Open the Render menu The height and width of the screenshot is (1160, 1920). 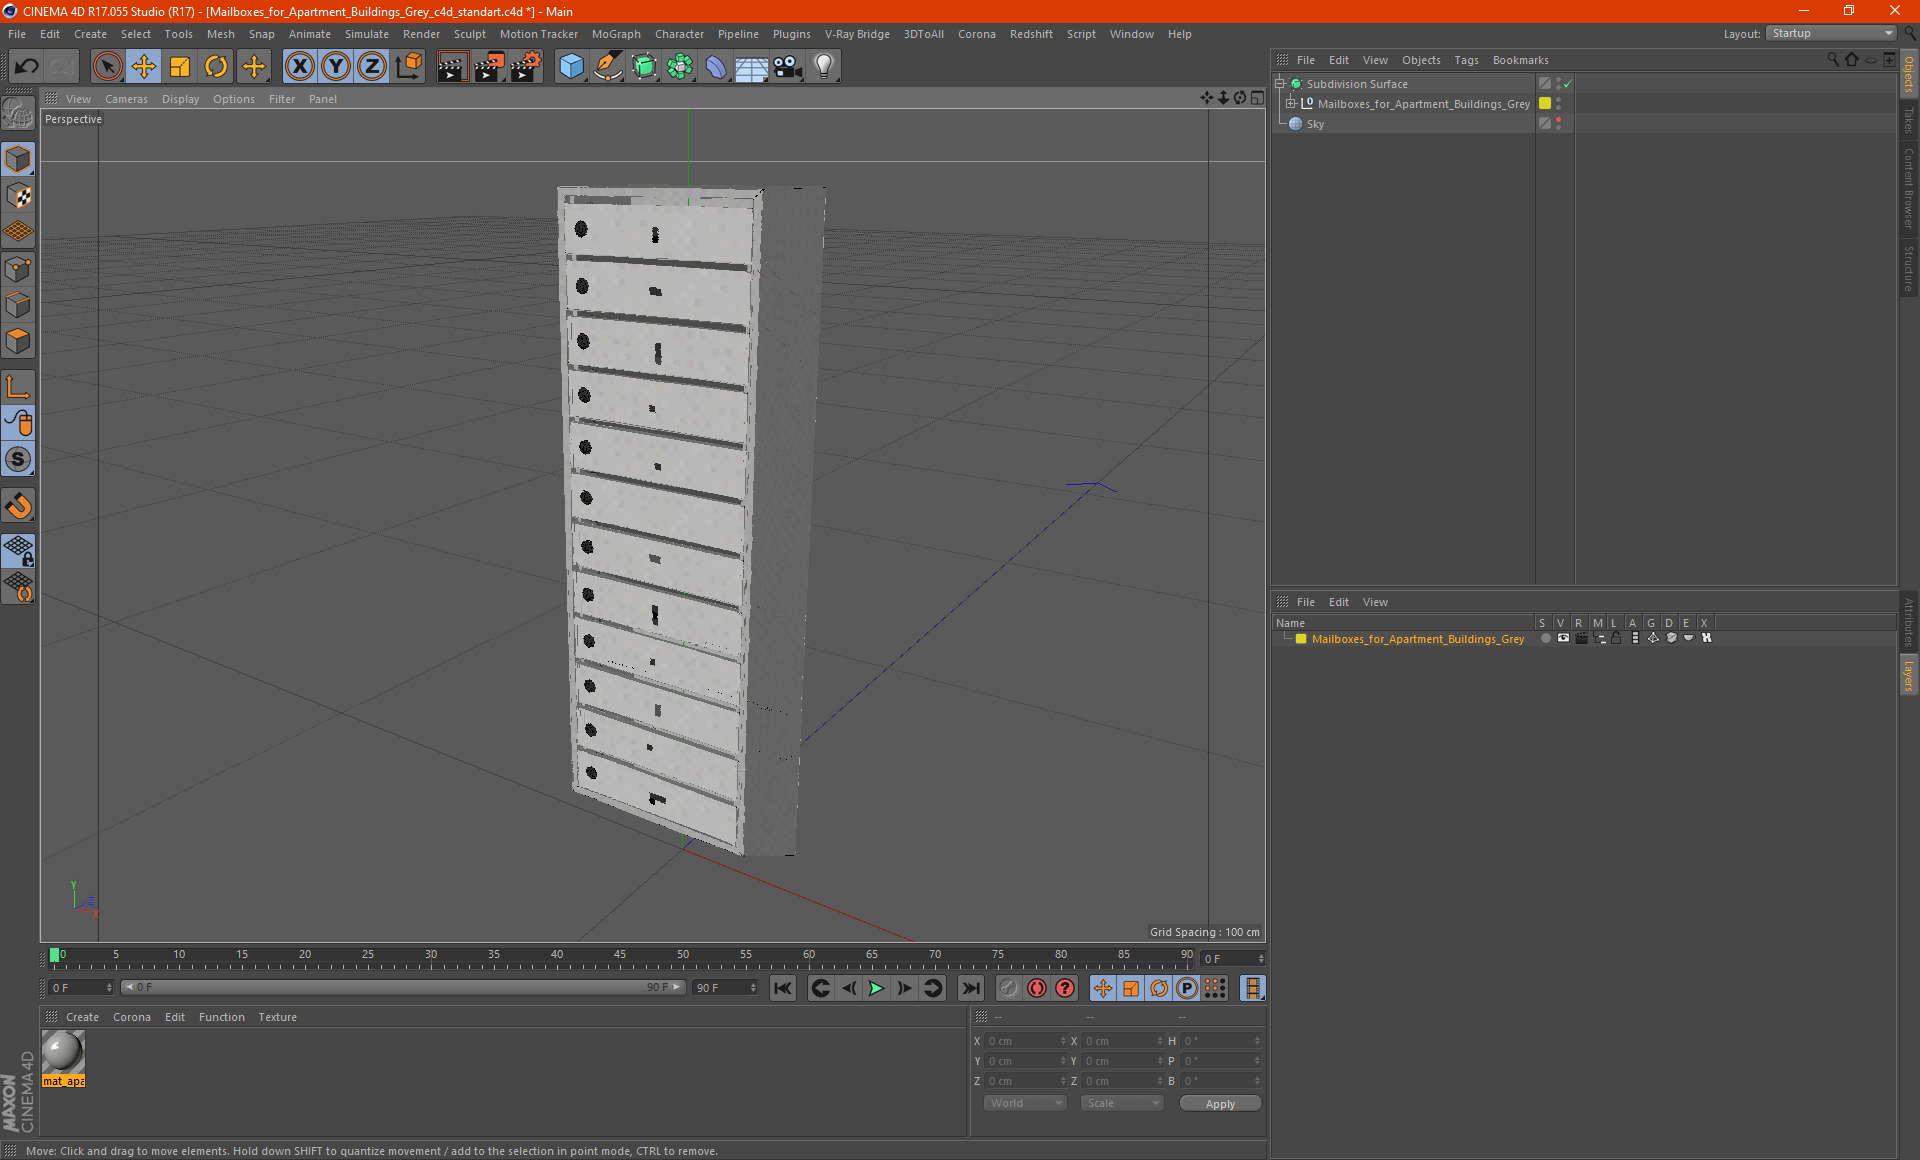421,34
